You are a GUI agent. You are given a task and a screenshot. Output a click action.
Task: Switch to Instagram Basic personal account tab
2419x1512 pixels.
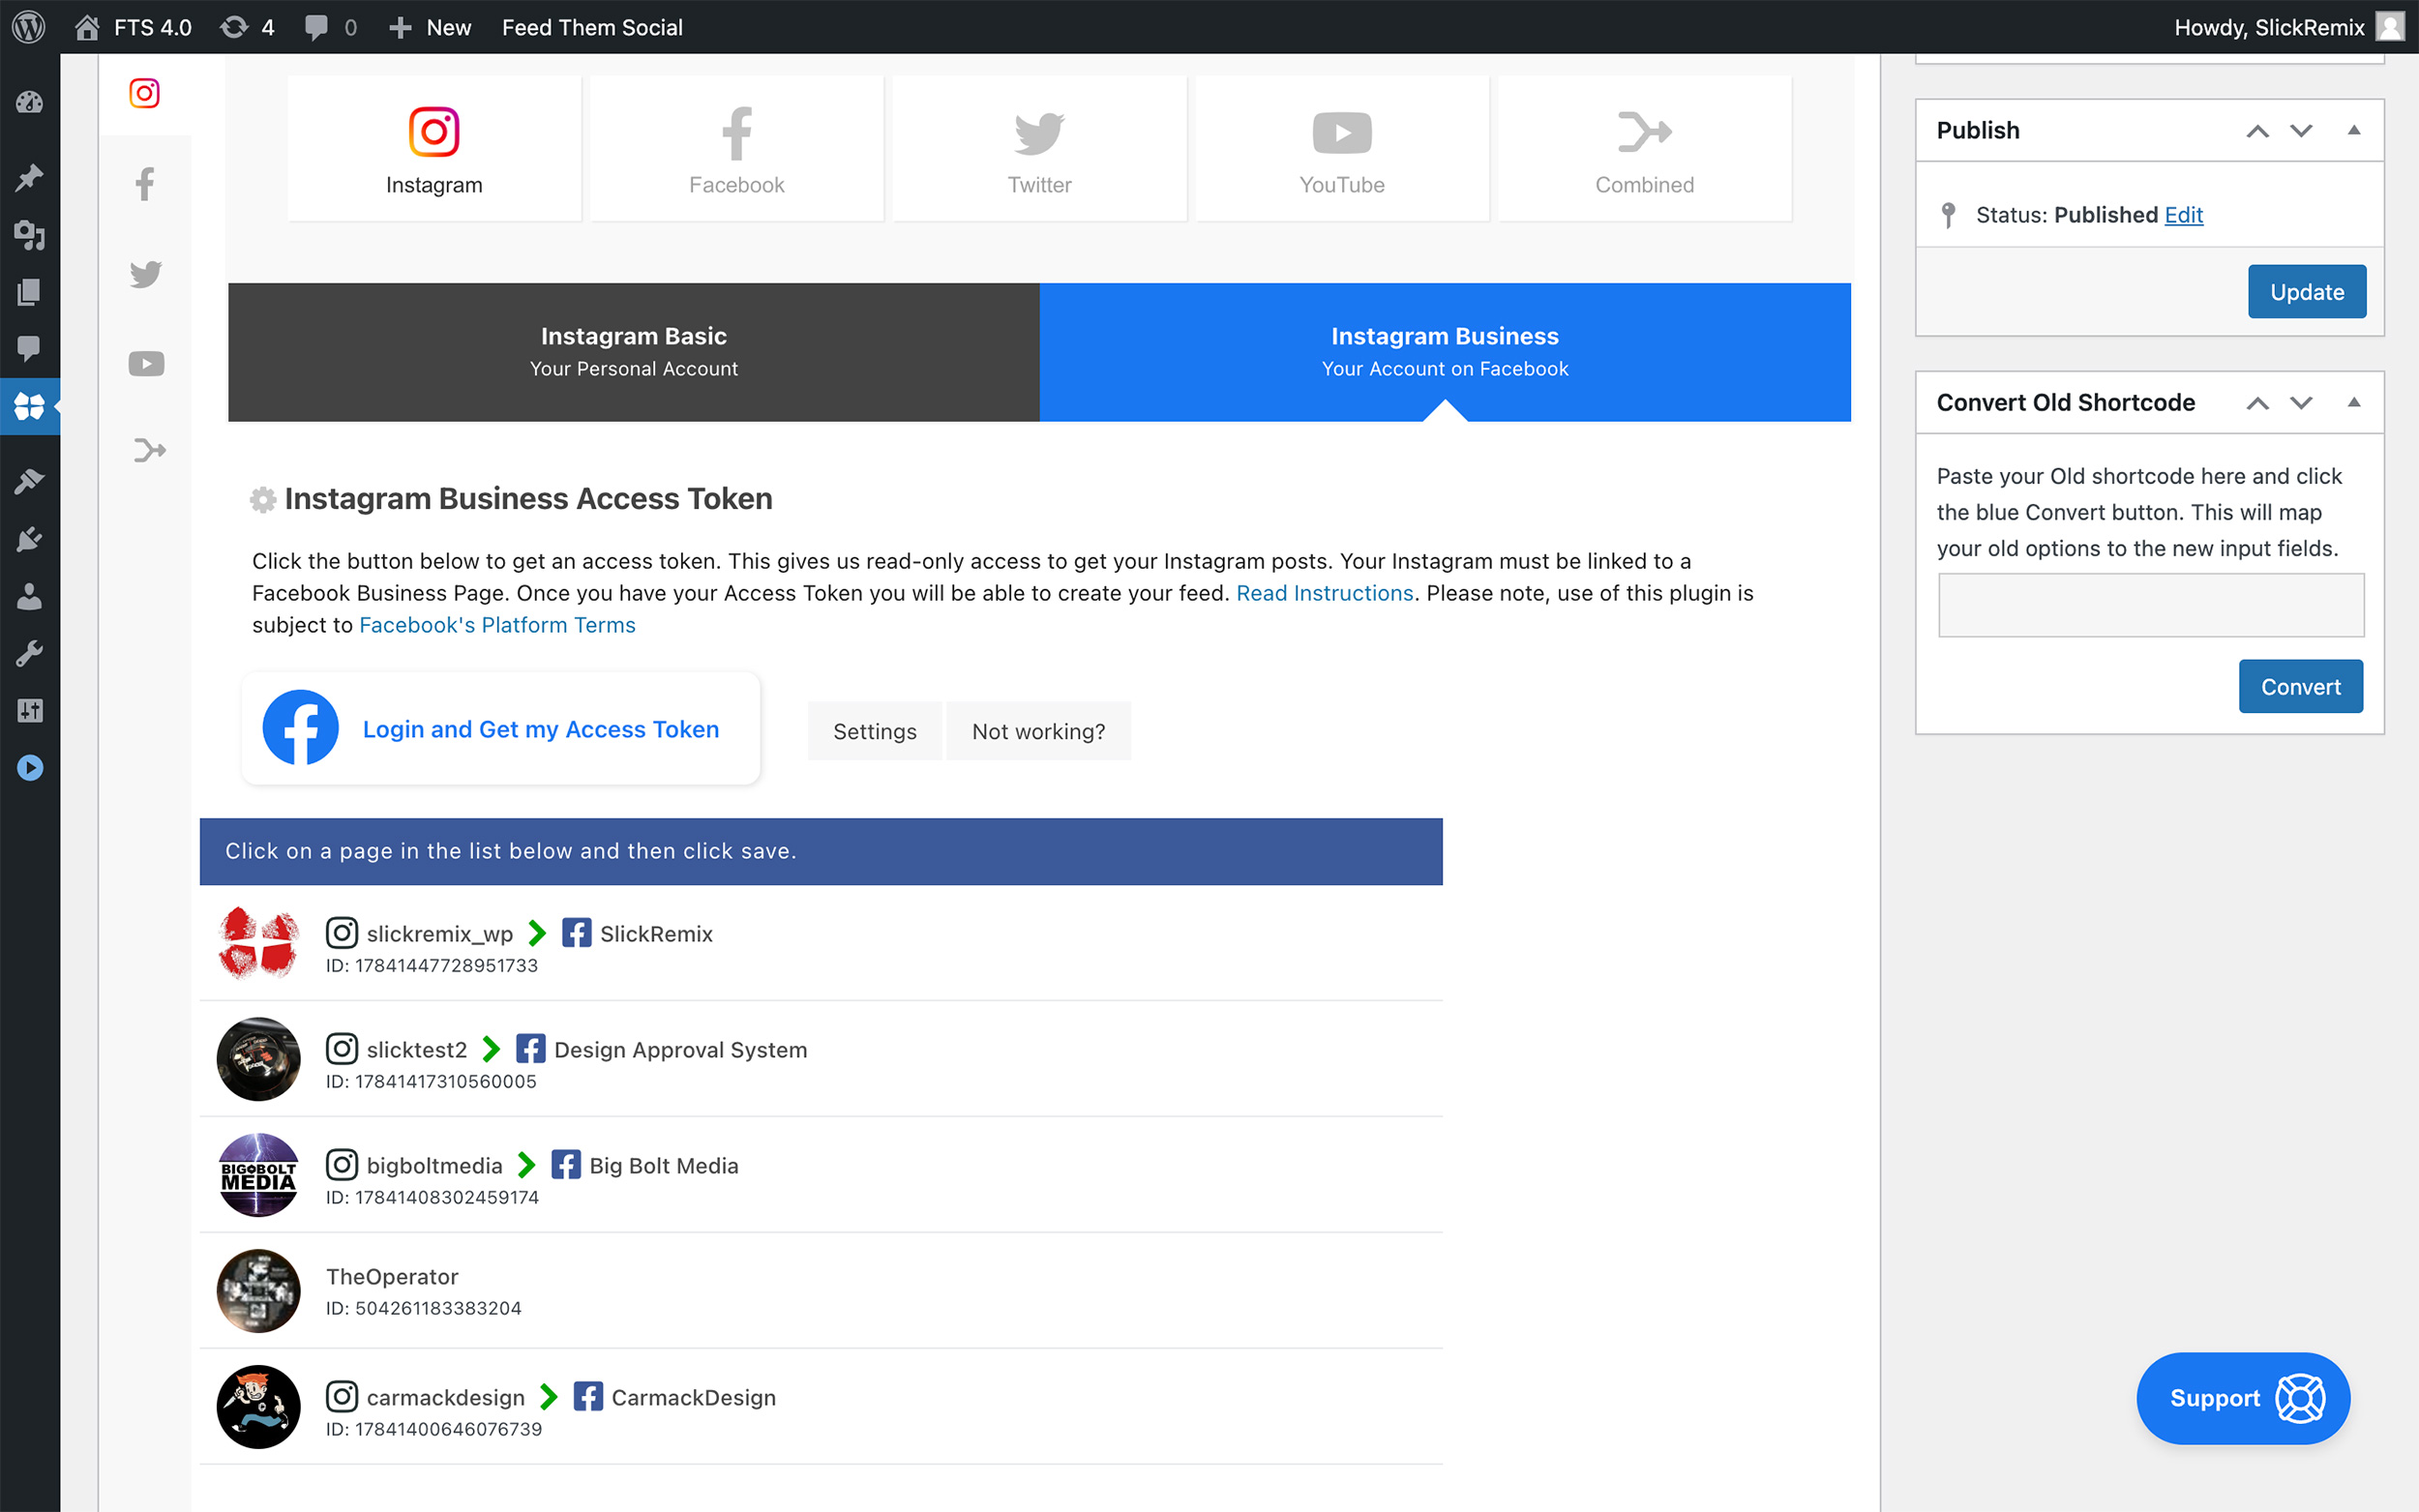click(634, 352)
